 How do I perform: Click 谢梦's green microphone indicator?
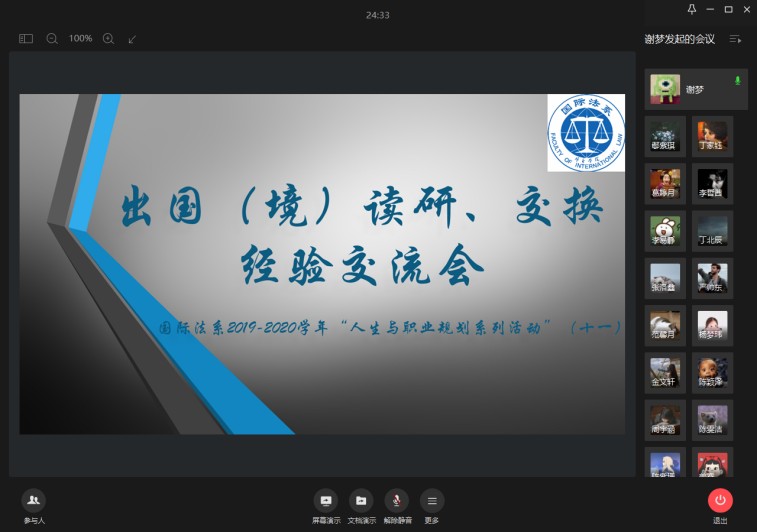click(x=738, y=80)
